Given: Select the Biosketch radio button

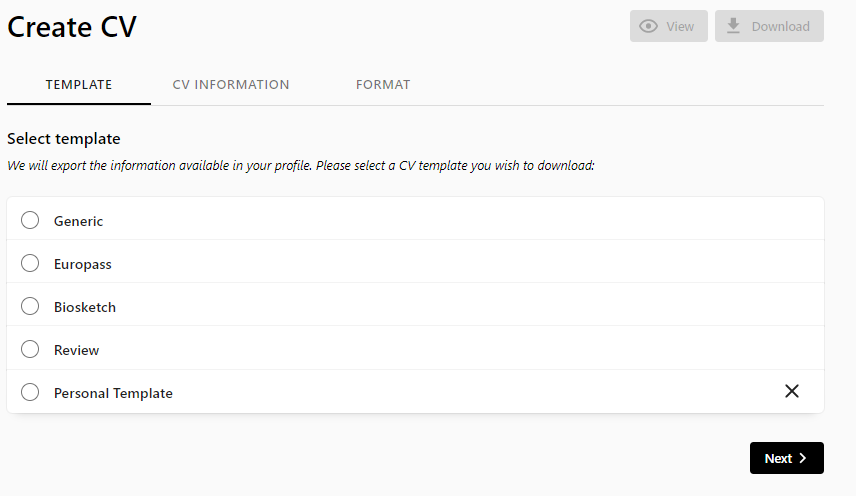Looking at the screenshot, I should (30, 306).
